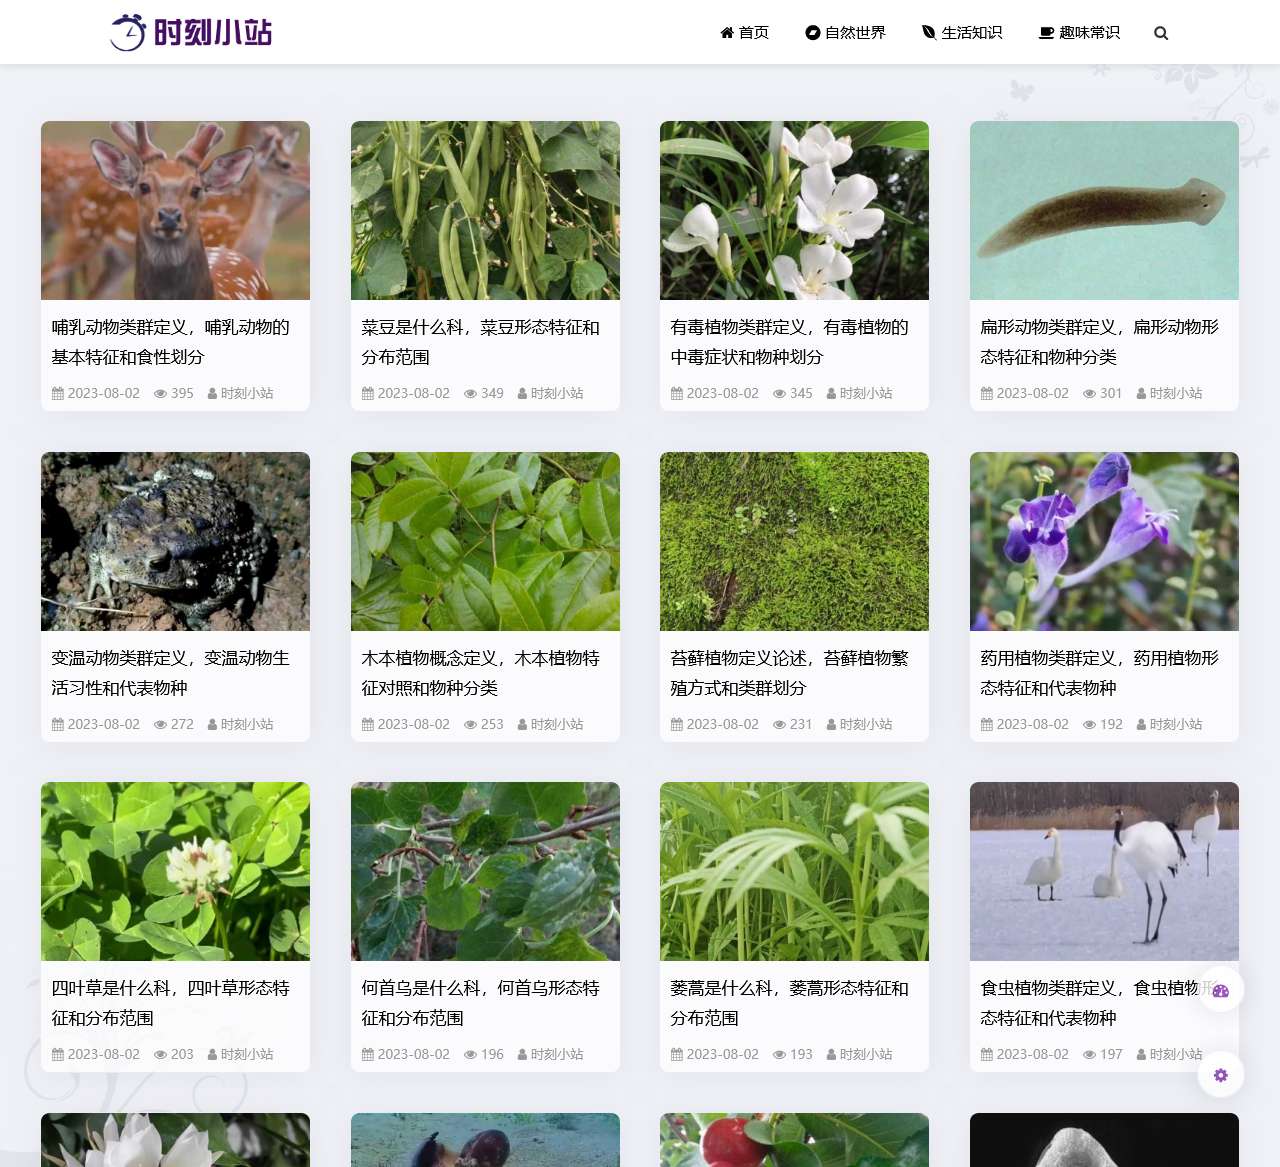Click the deer thumbnail of the 哺乳动物 article
1280x1167 pixels.
[x=175, y=210]
